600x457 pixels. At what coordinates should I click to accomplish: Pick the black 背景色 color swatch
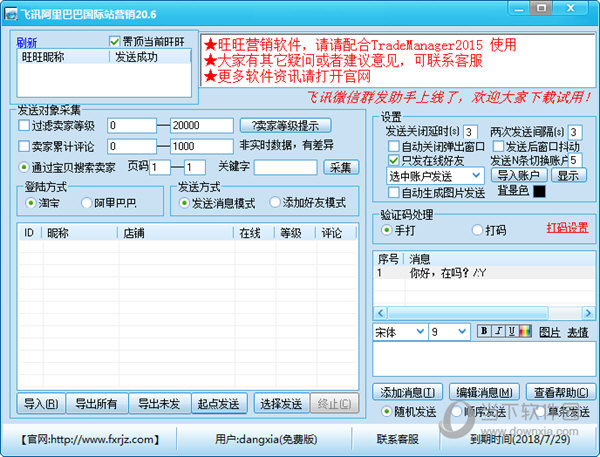point(539,191)
